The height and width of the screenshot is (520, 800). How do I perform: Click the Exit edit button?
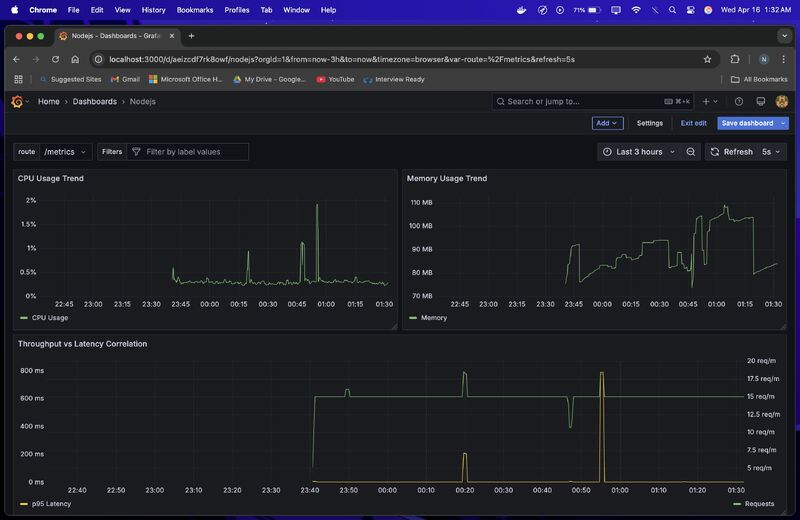pyautogui.click(x=693, y=123)
